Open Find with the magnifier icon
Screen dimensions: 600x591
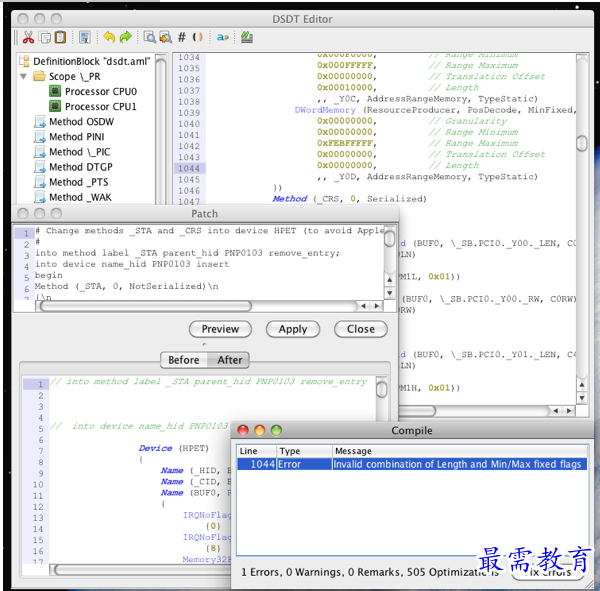pyautogui.click(x=149, y=37)
